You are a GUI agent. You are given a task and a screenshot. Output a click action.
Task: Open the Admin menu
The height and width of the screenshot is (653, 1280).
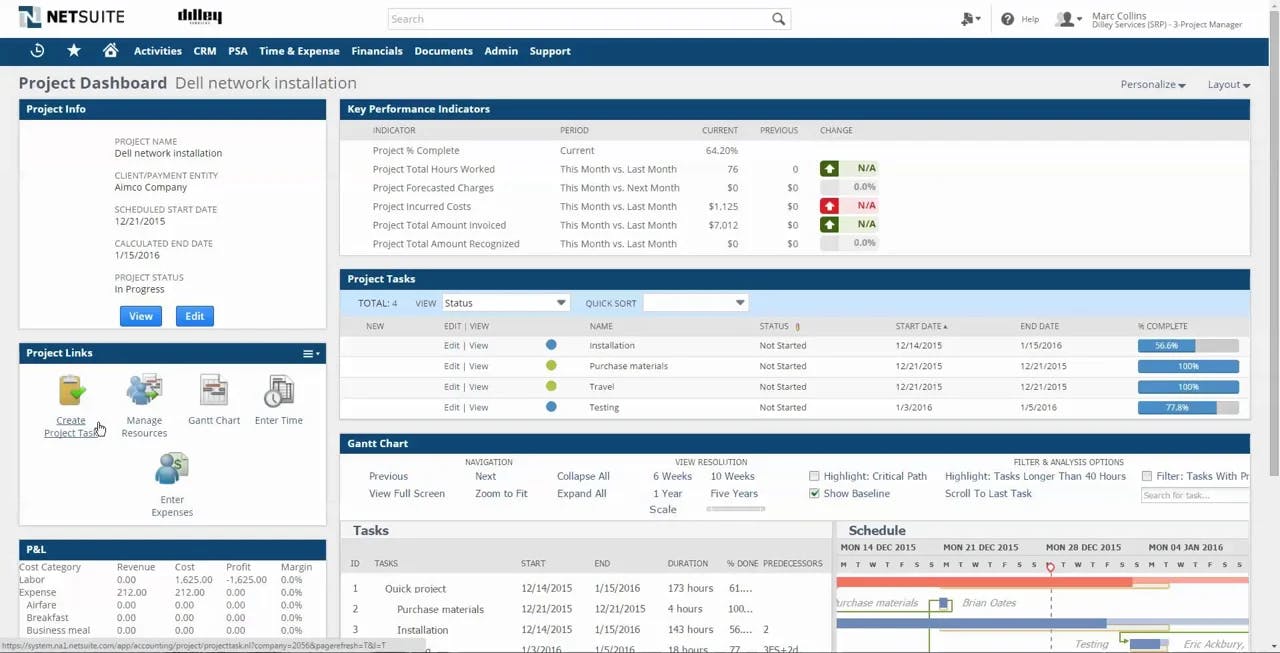(x=501, y=51)
